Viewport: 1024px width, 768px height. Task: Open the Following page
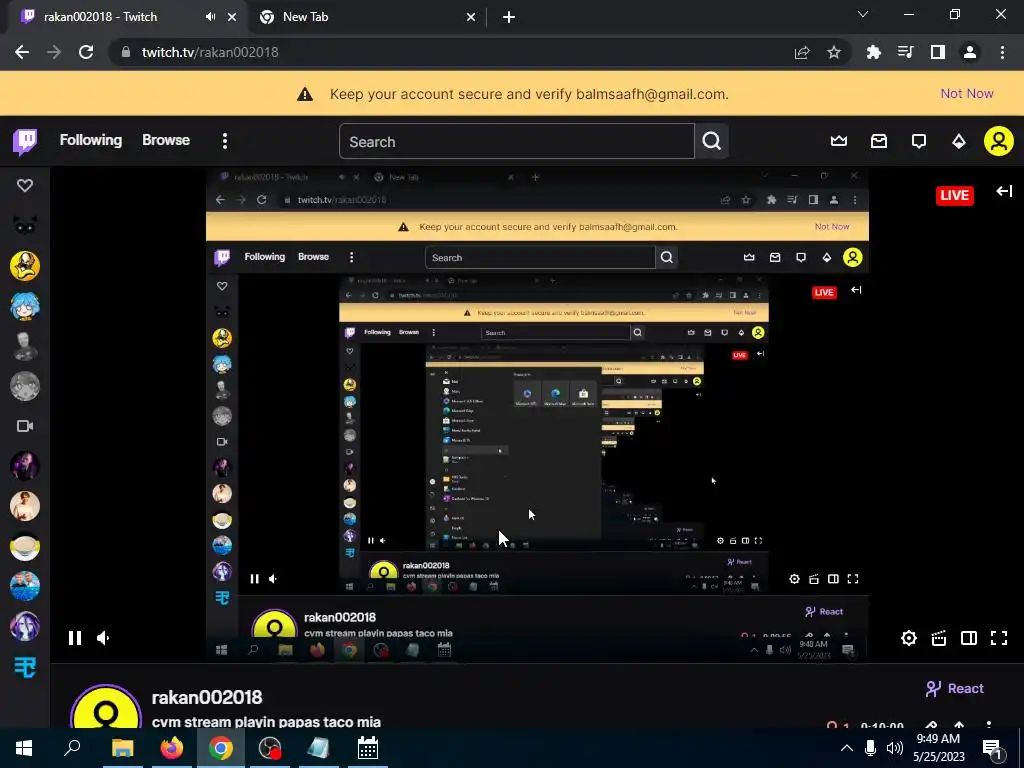pyautogui.click(x=91, y=140)
